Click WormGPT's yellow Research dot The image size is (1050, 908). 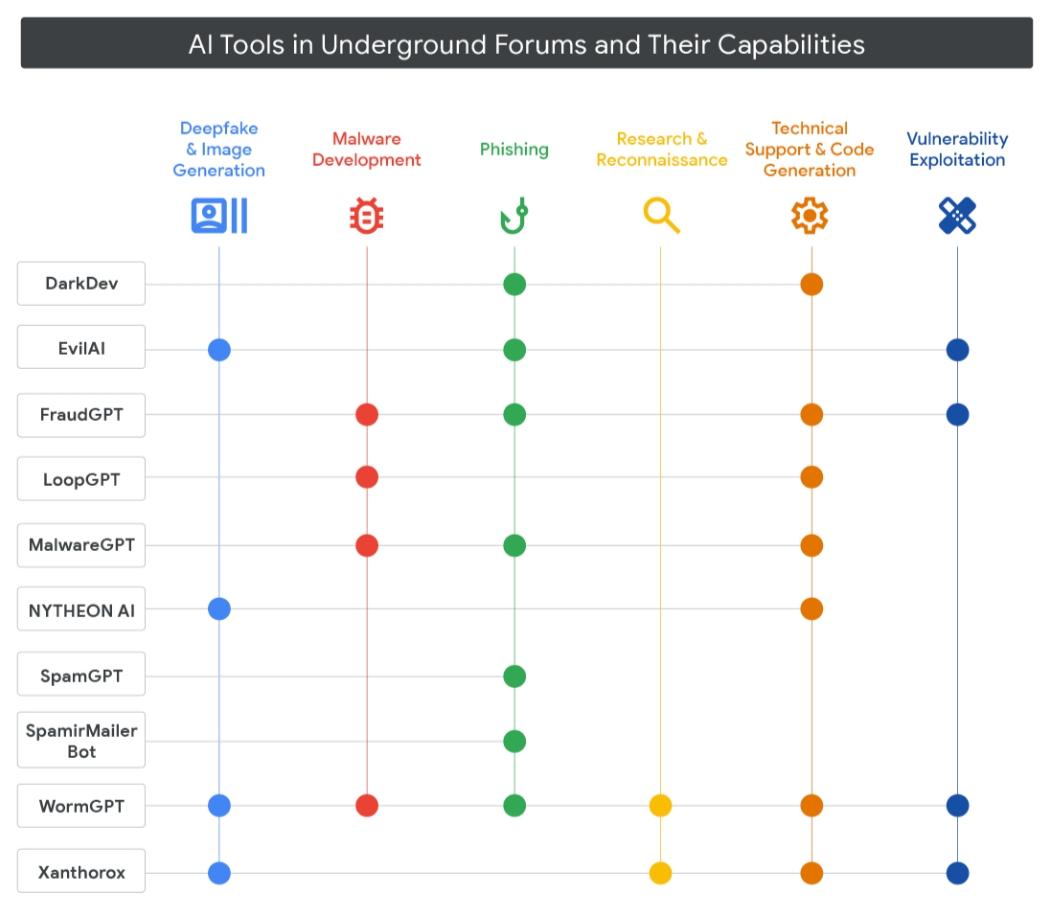coord(660,806)
